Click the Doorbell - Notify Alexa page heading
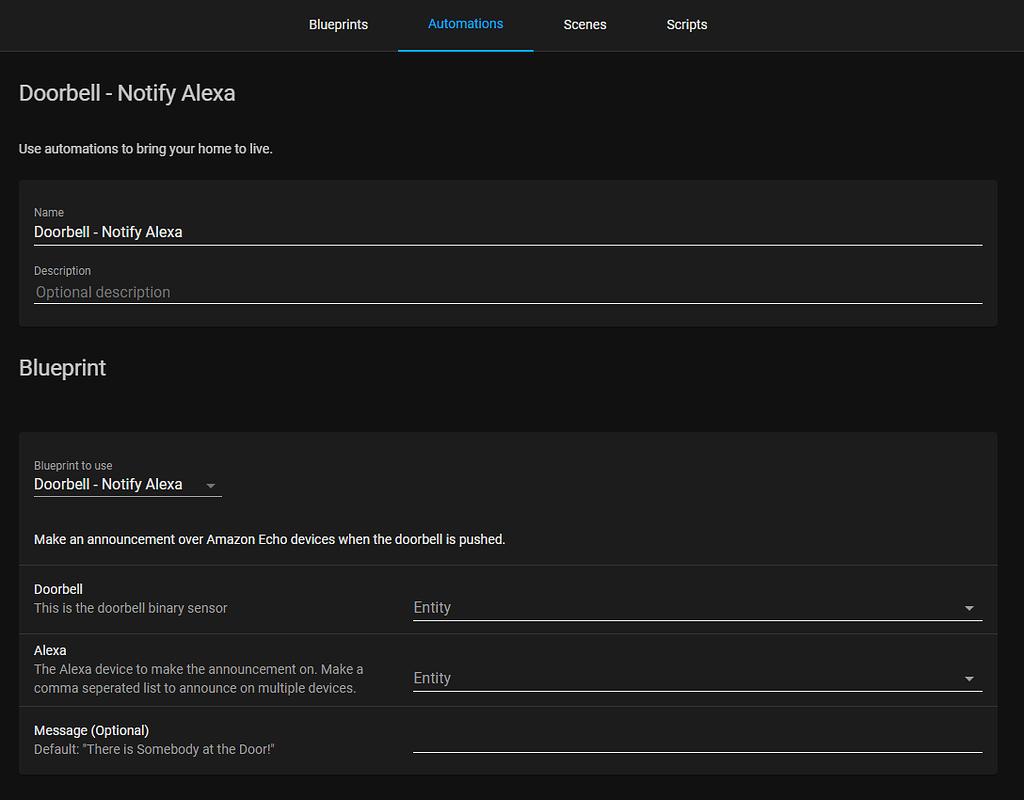Image resolution: width=1024 pixels, height=800 pixels. pyautogui.click(x=127, y=93)
